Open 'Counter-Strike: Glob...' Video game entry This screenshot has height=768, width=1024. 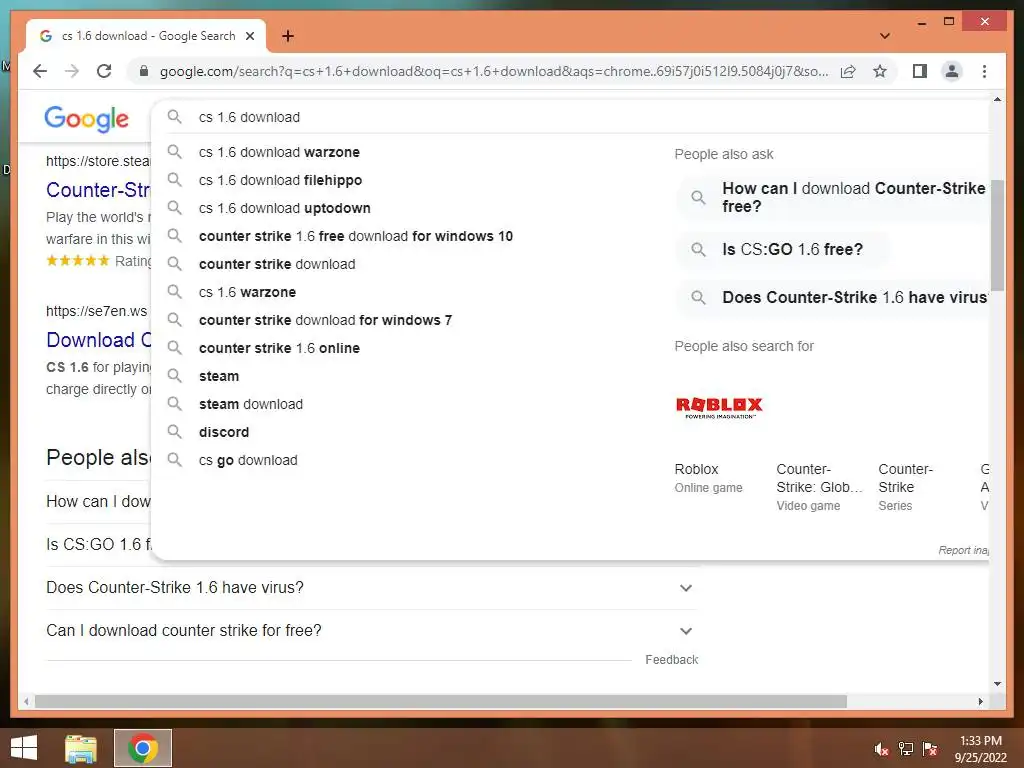coord(819,487)
